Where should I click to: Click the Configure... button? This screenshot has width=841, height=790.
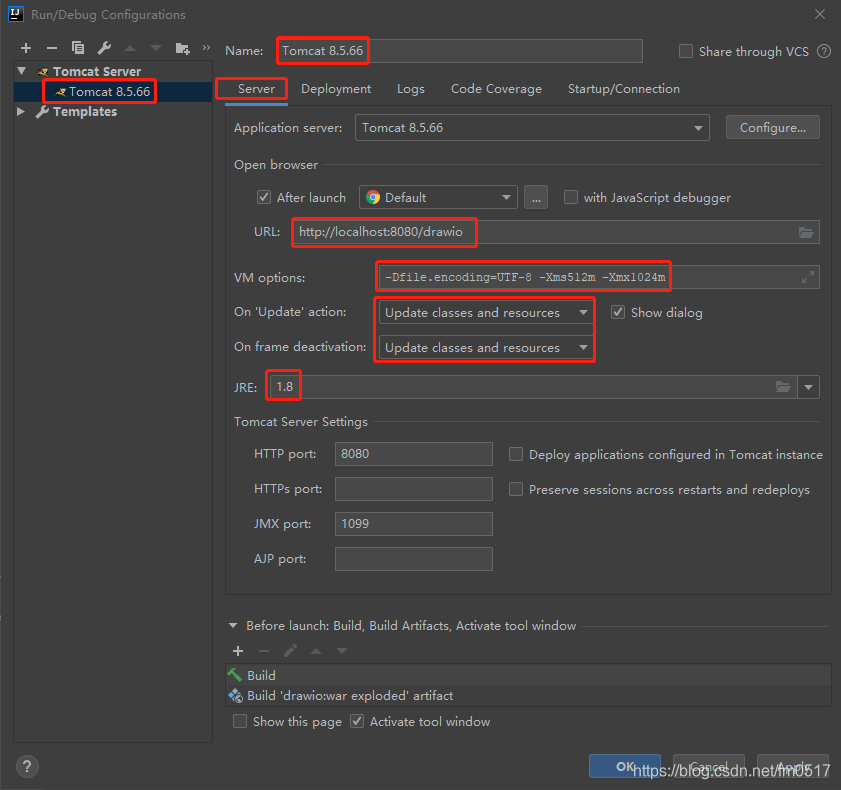[772, 128]
